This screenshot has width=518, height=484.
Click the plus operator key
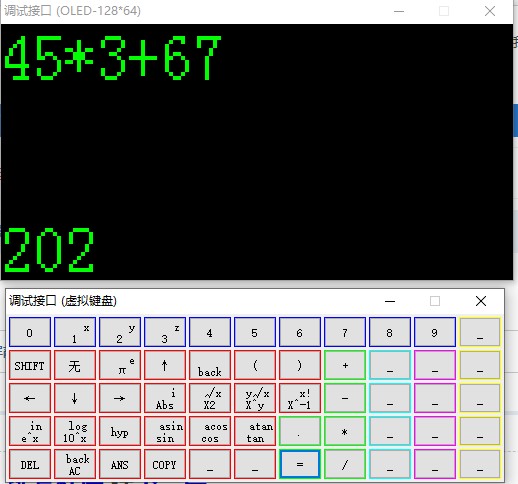tap(345, 365)
